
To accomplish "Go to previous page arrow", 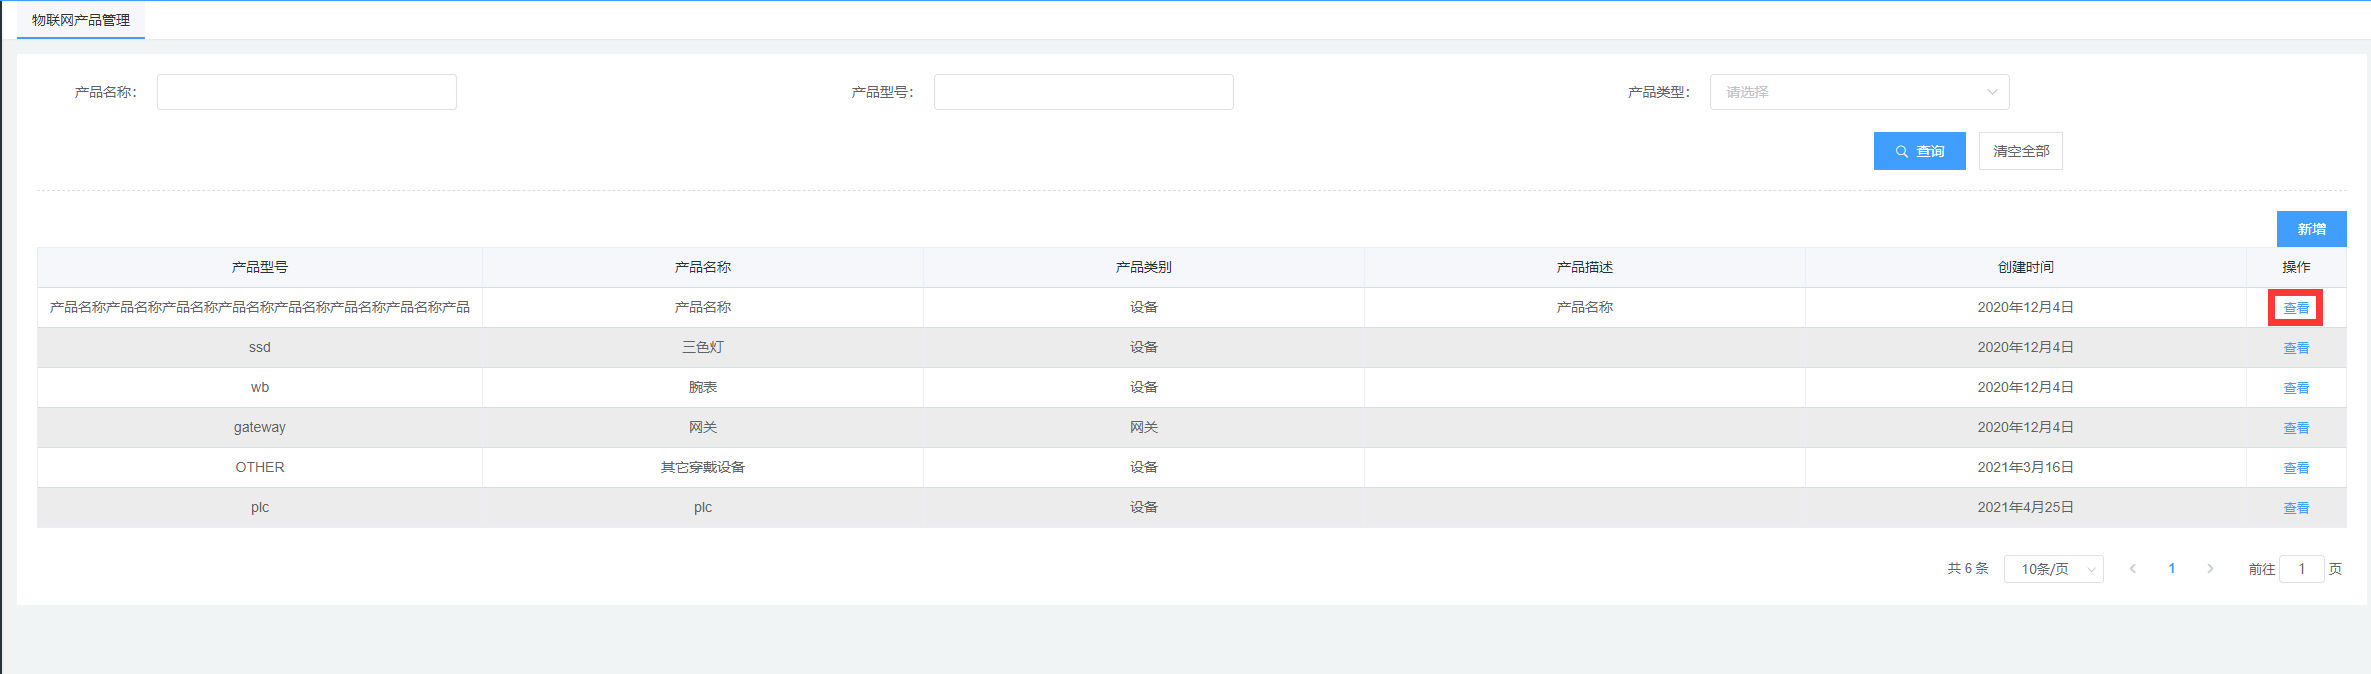I will click(2133, 569).
